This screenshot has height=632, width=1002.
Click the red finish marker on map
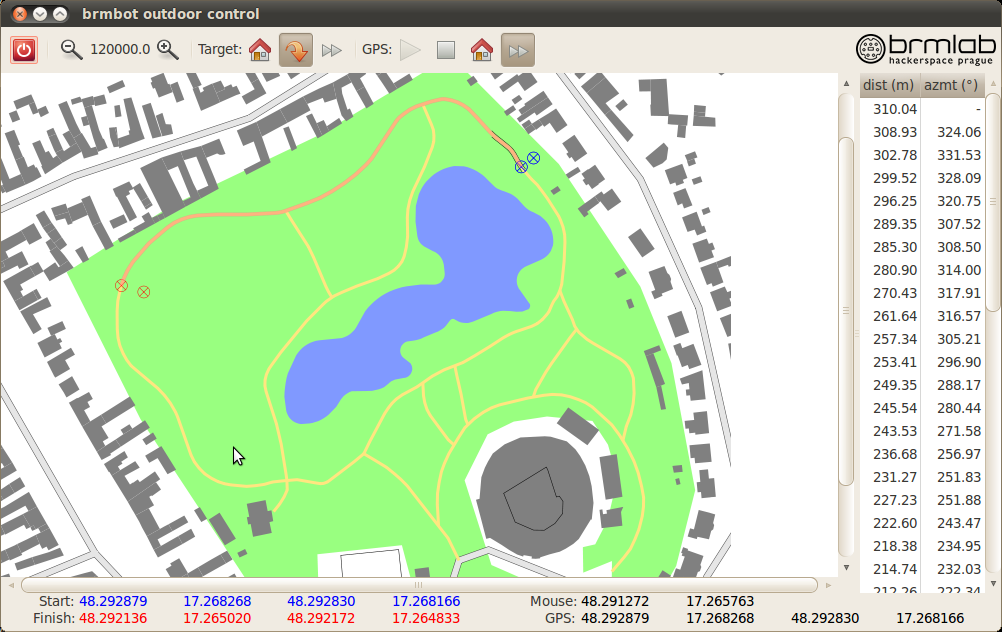(x=121, y=286)
